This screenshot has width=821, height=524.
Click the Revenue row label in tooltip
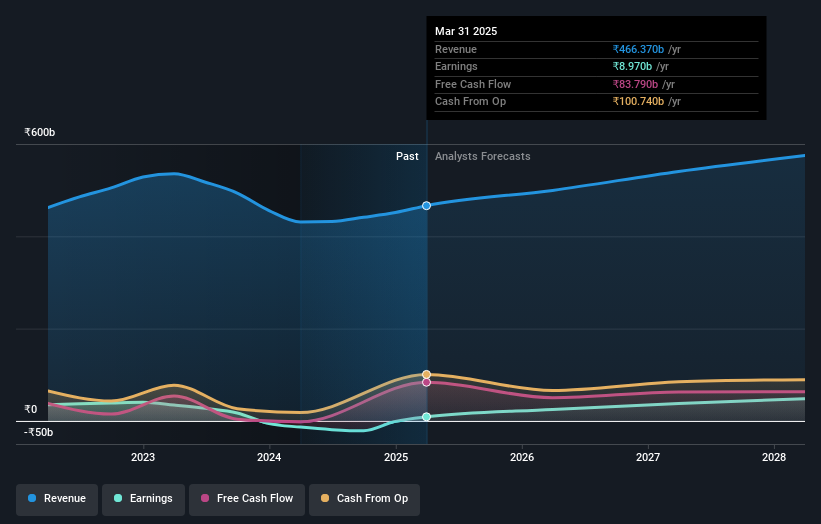(456, 49)
